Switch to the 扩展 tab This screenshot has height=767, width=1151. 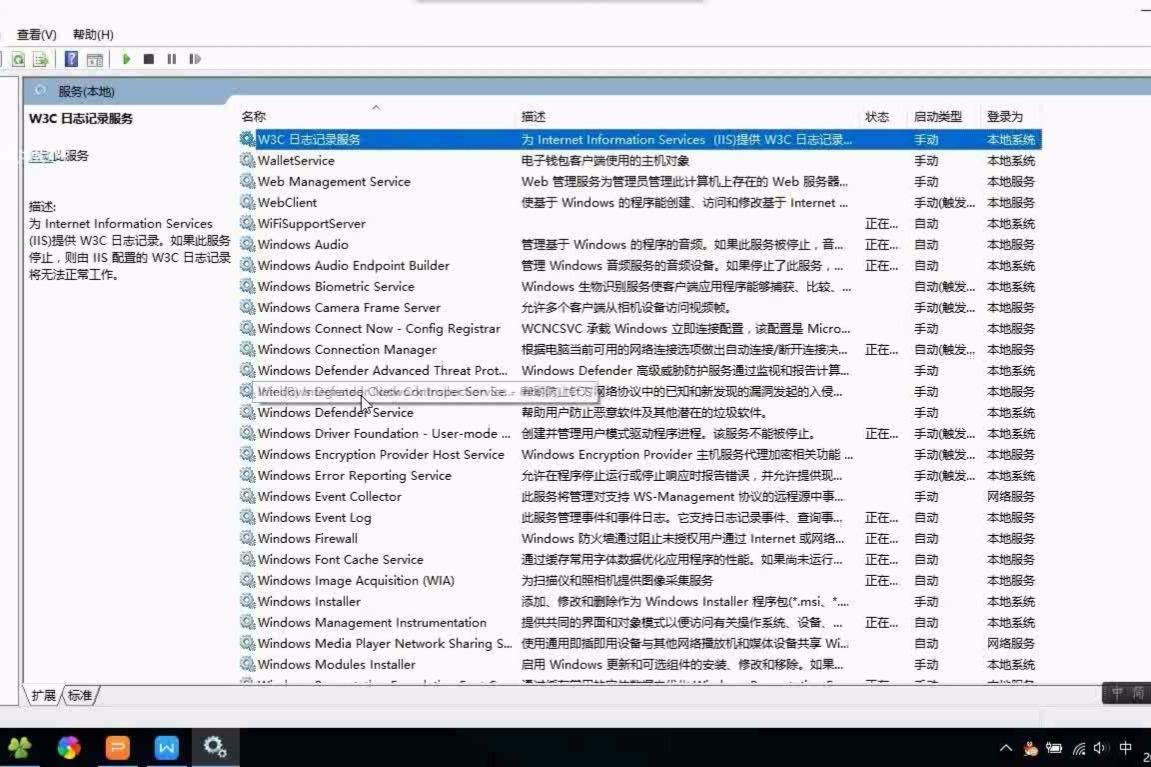(x=43, y=695)
